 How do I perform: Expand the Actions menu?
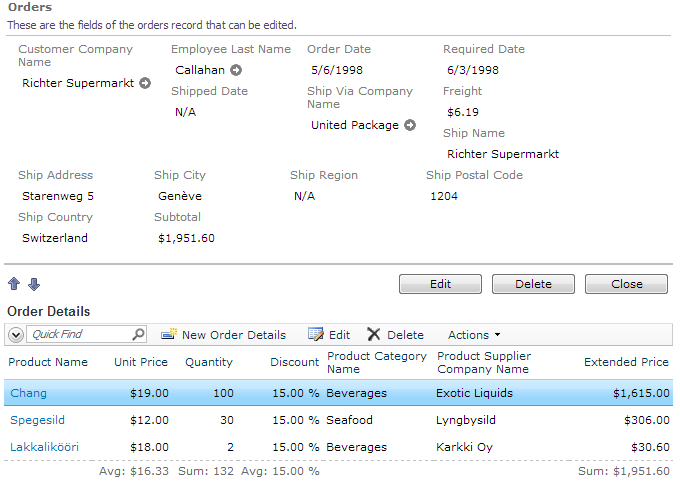point(474,335)
